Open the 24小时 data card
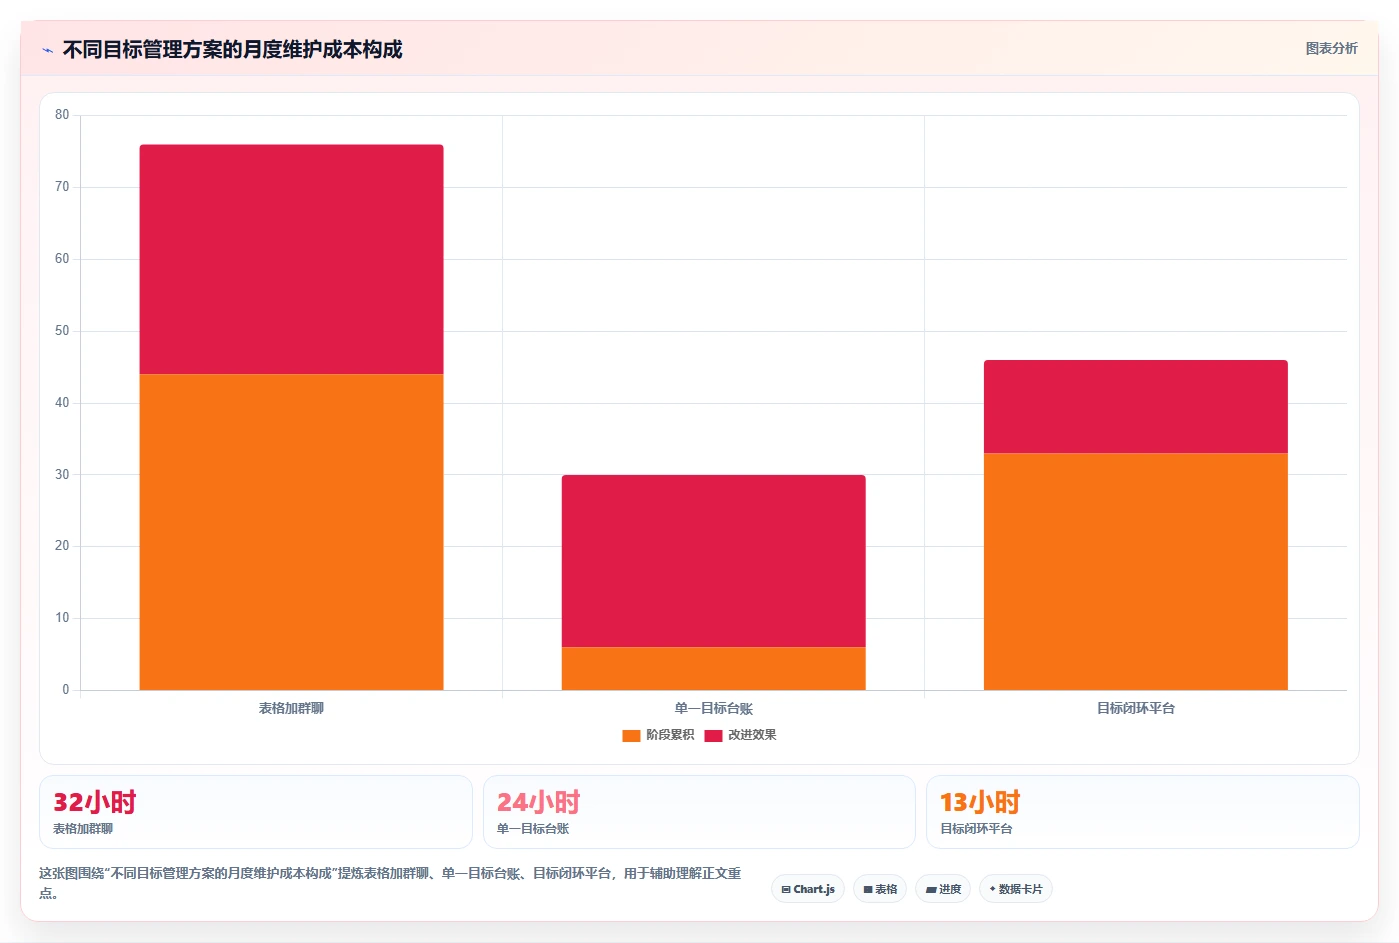 pyautogui.click(x=699, y=812)
